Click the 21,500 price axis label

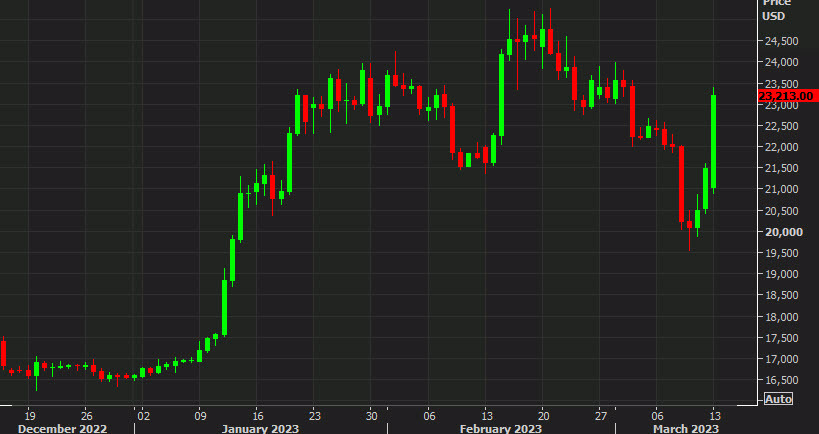(780, 168)
